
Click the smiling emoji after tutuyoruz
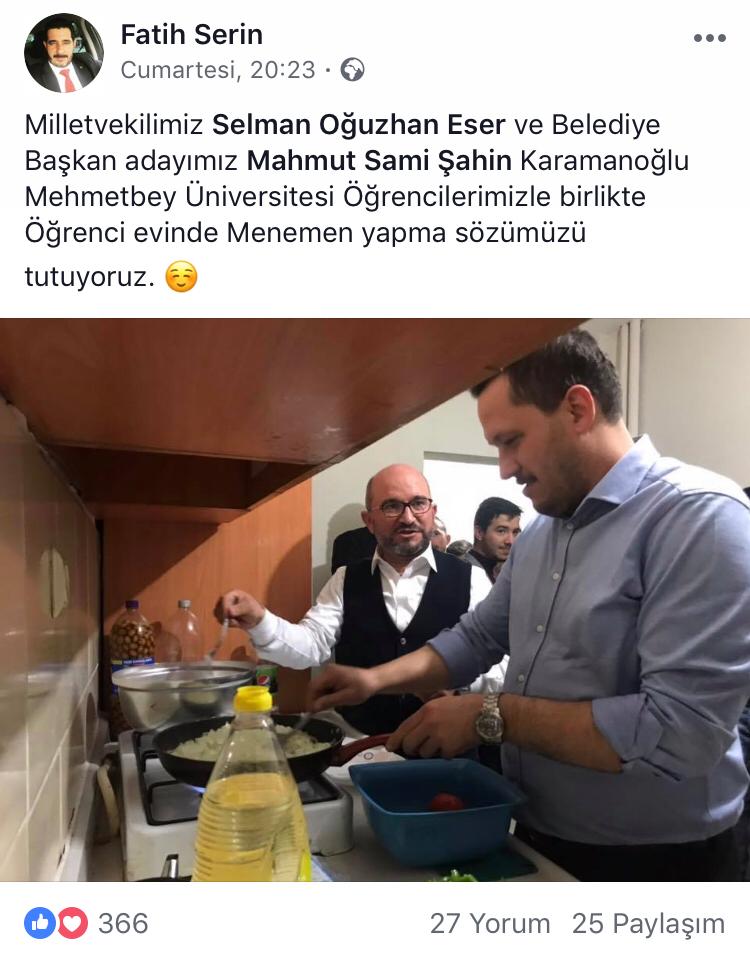pyautogui.click(x=181, y=277)
